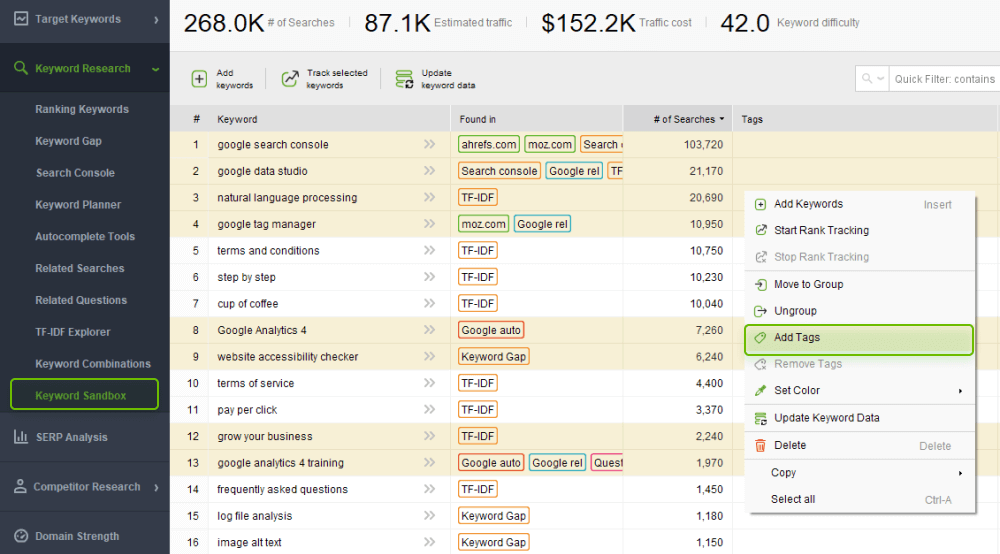
Task: Collapse the Keyword Research sidebar section
Action: click(x=156, y=69)
